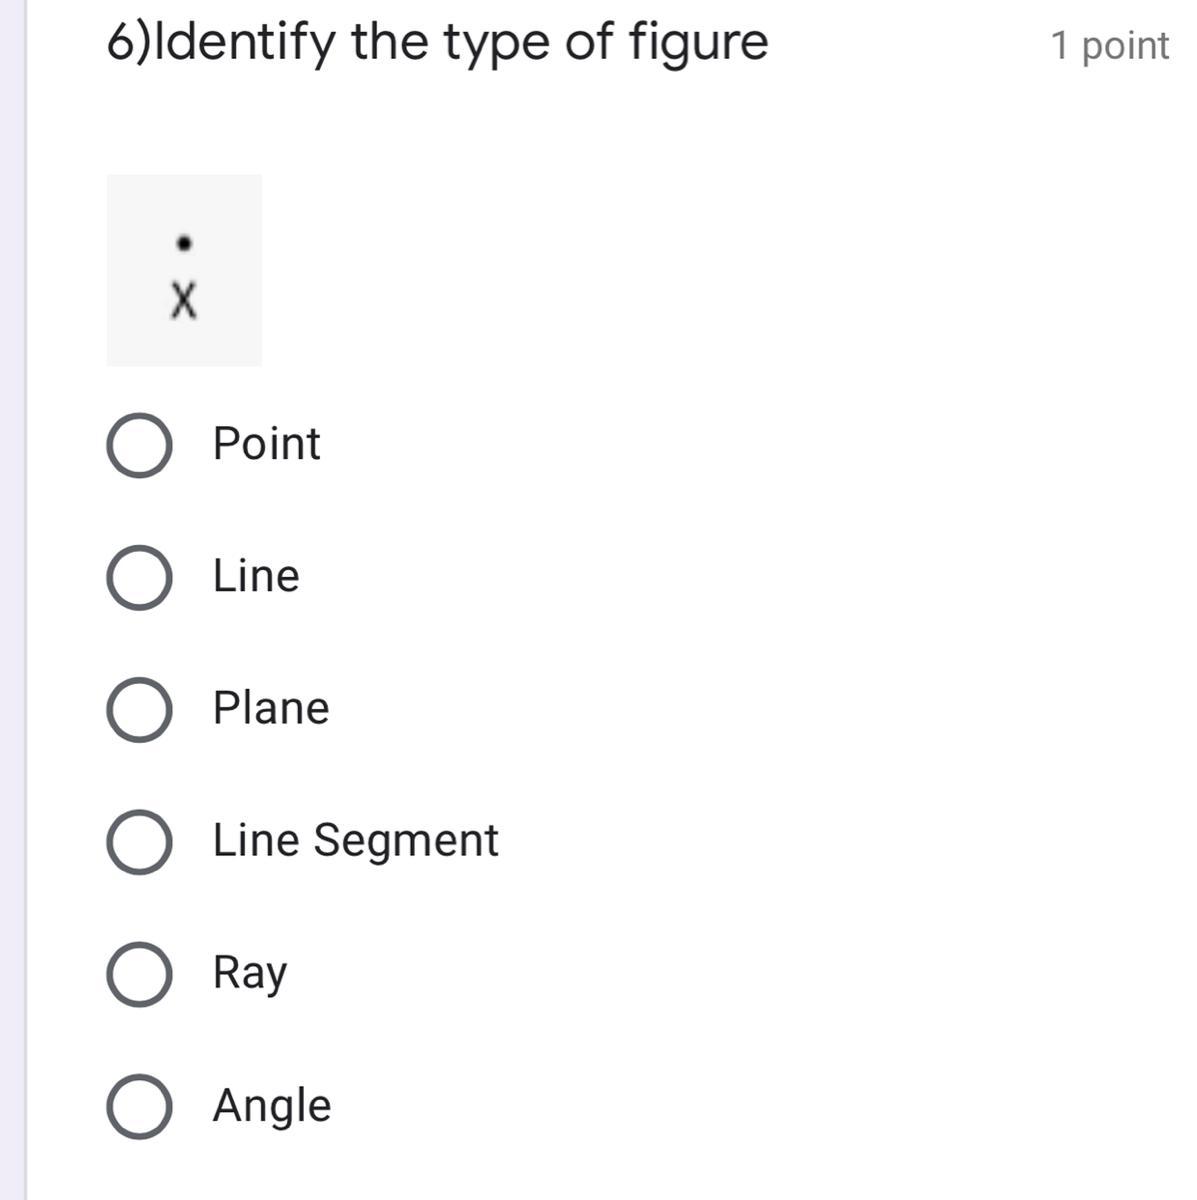Click the '1 point' score label
This screenshot has height=1200, width=1197.
coord(1109,46)
